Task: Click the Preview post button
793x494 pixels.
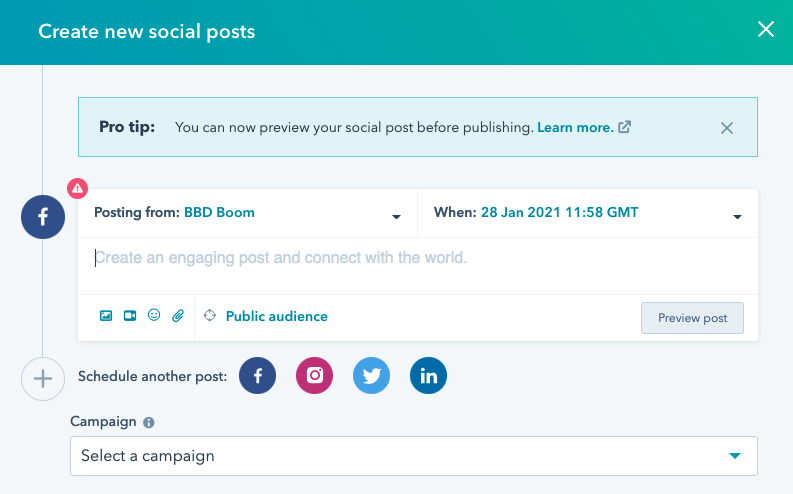Action: tap(692, 318)
